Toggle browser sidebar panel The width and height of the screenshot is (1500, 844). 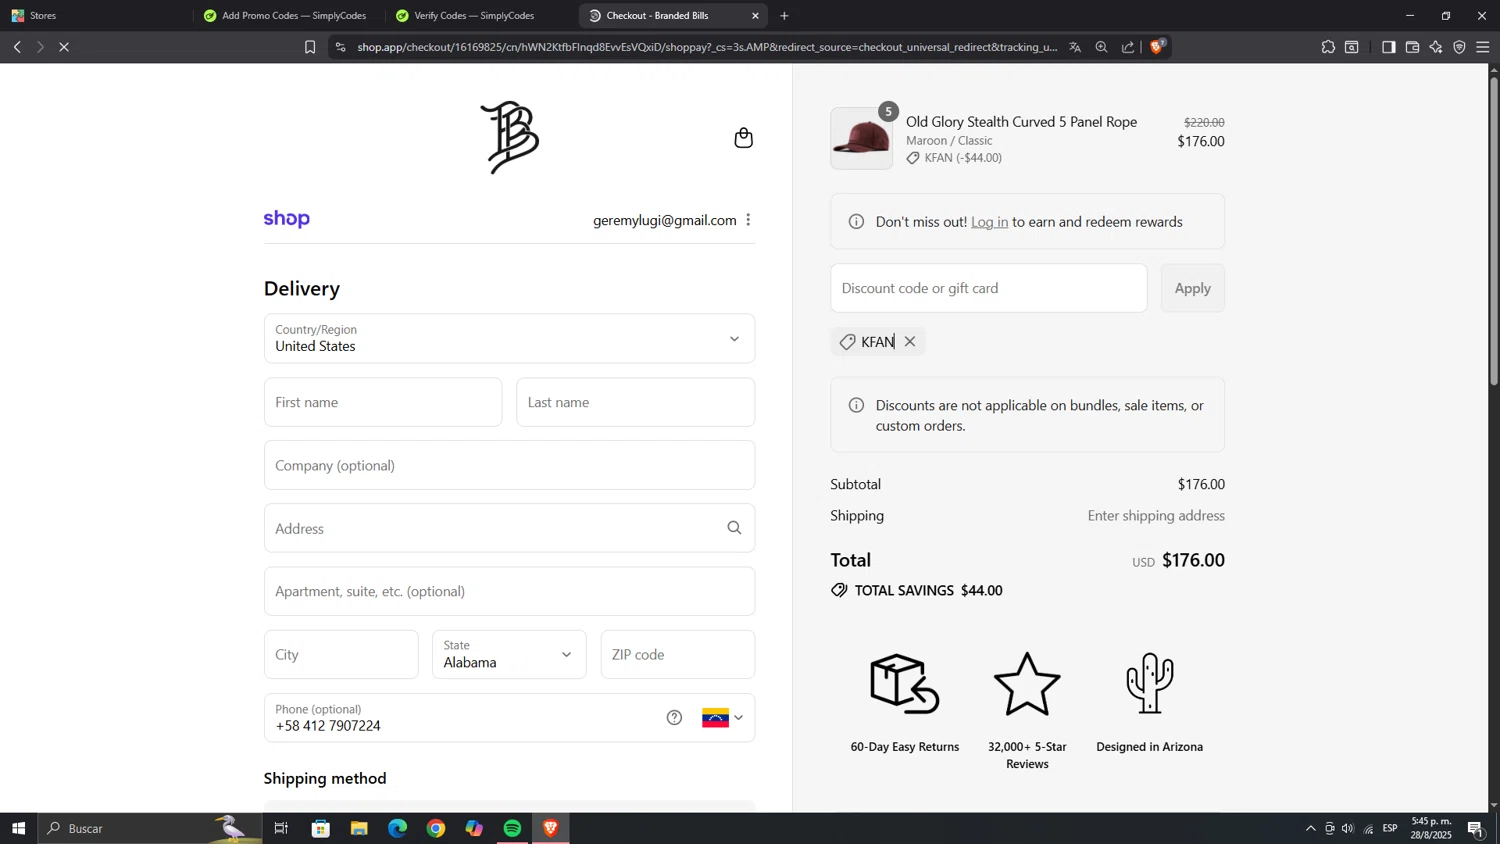click(x=1389, y=47)
